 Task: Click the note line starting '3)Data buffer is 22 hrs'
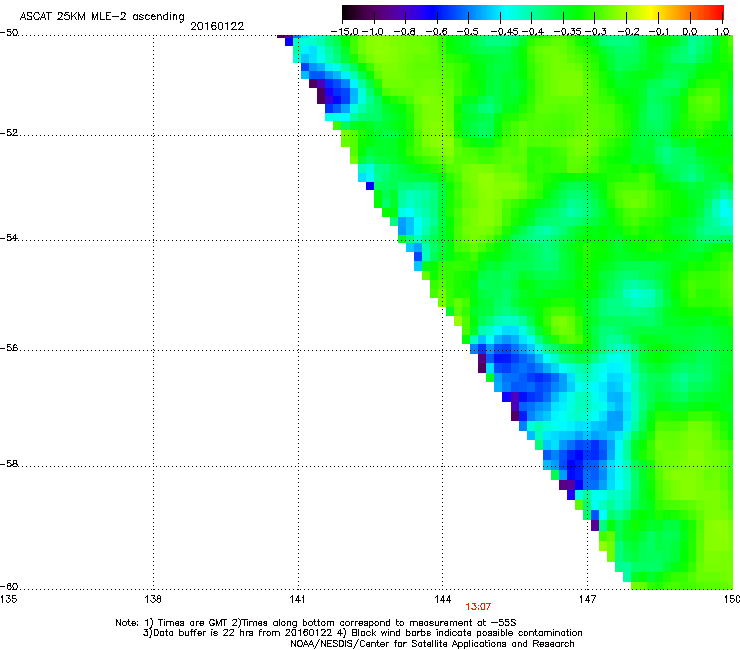tap(362, 633)
